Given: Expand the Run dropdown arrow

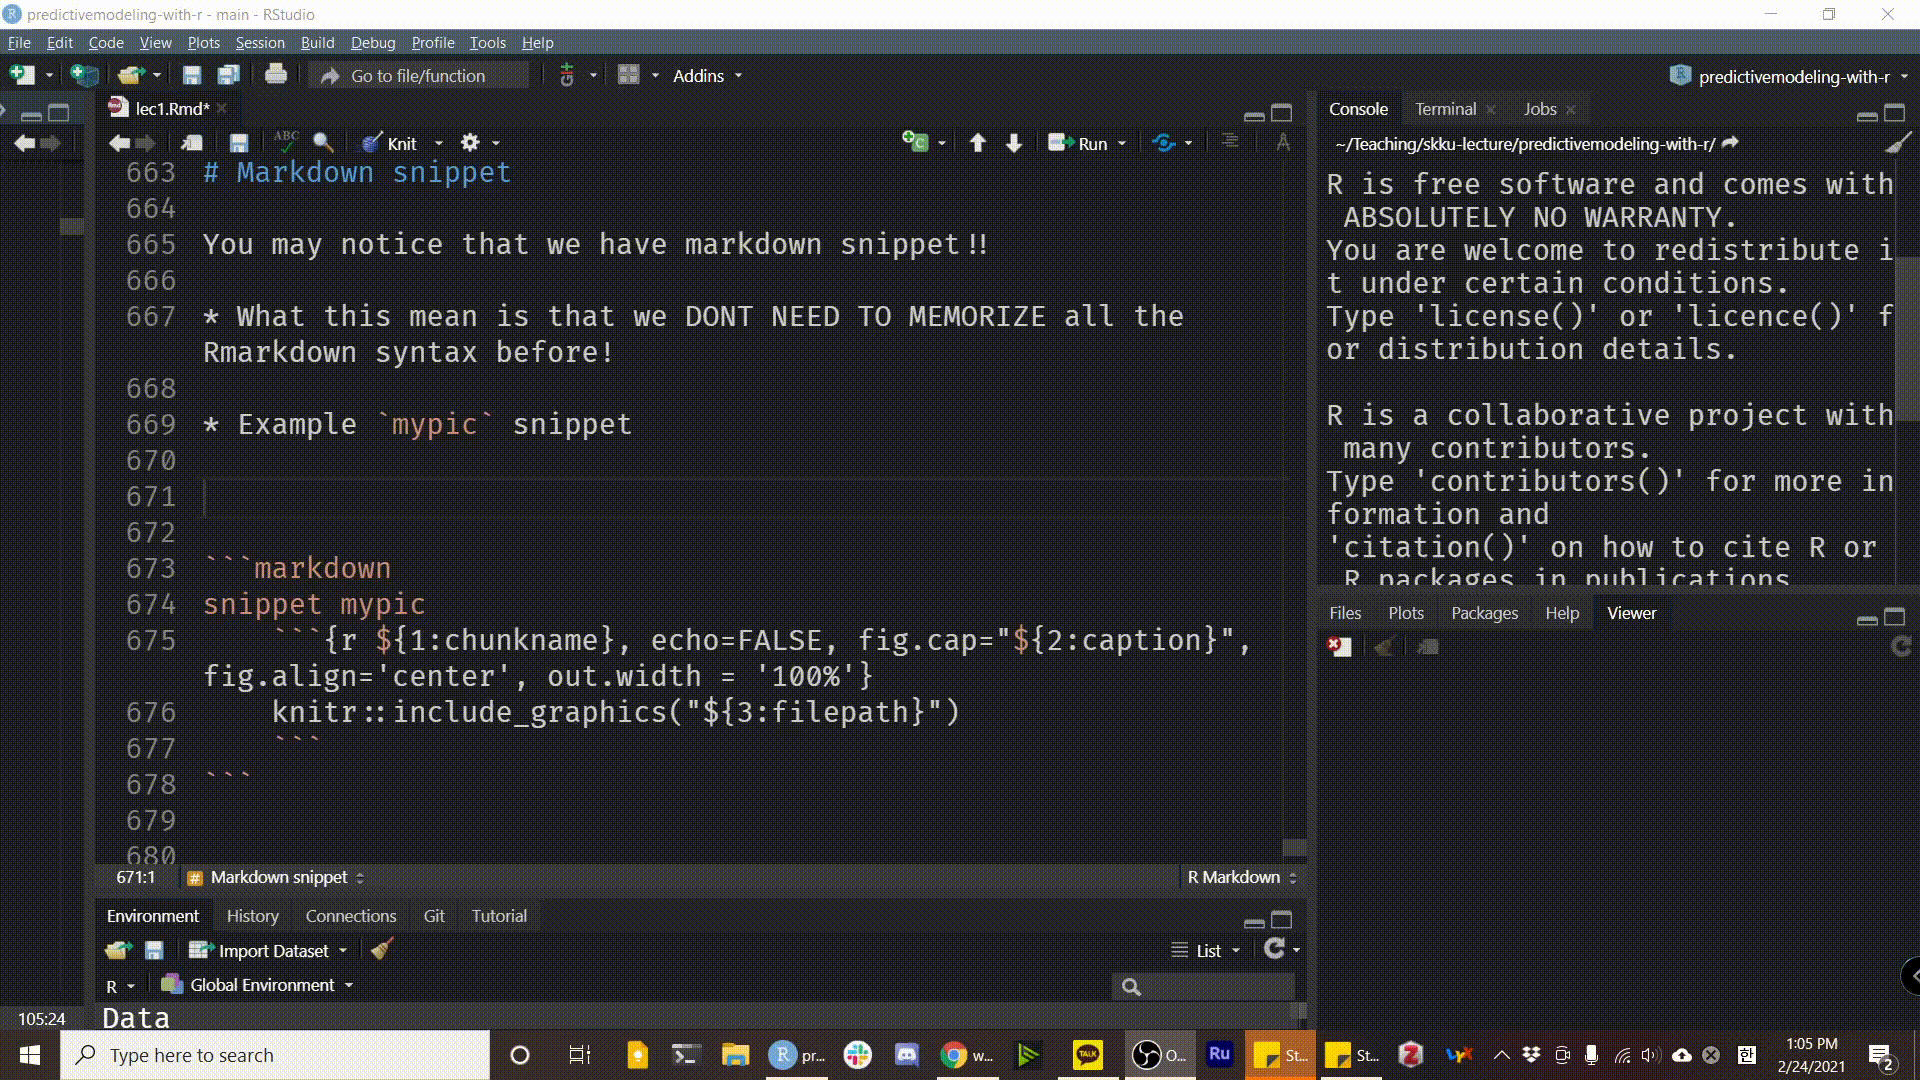Looking at the screenshot, I should pyautogui.click(x=1122, y=143).
